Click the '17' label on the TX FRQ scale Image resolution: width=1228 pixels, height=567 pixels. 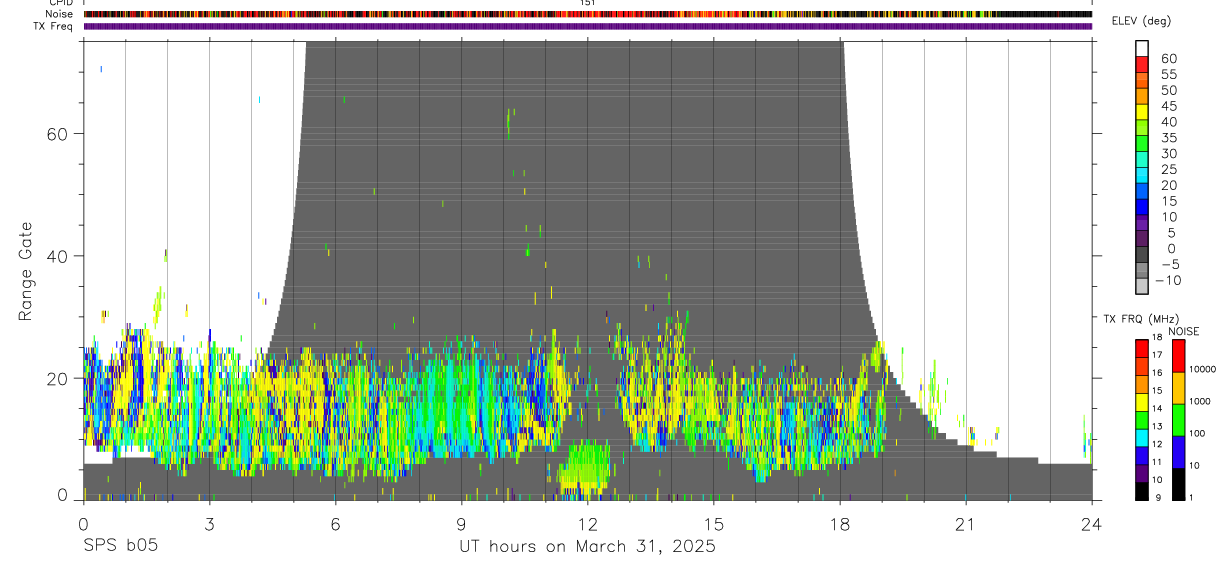point(1157,355)
